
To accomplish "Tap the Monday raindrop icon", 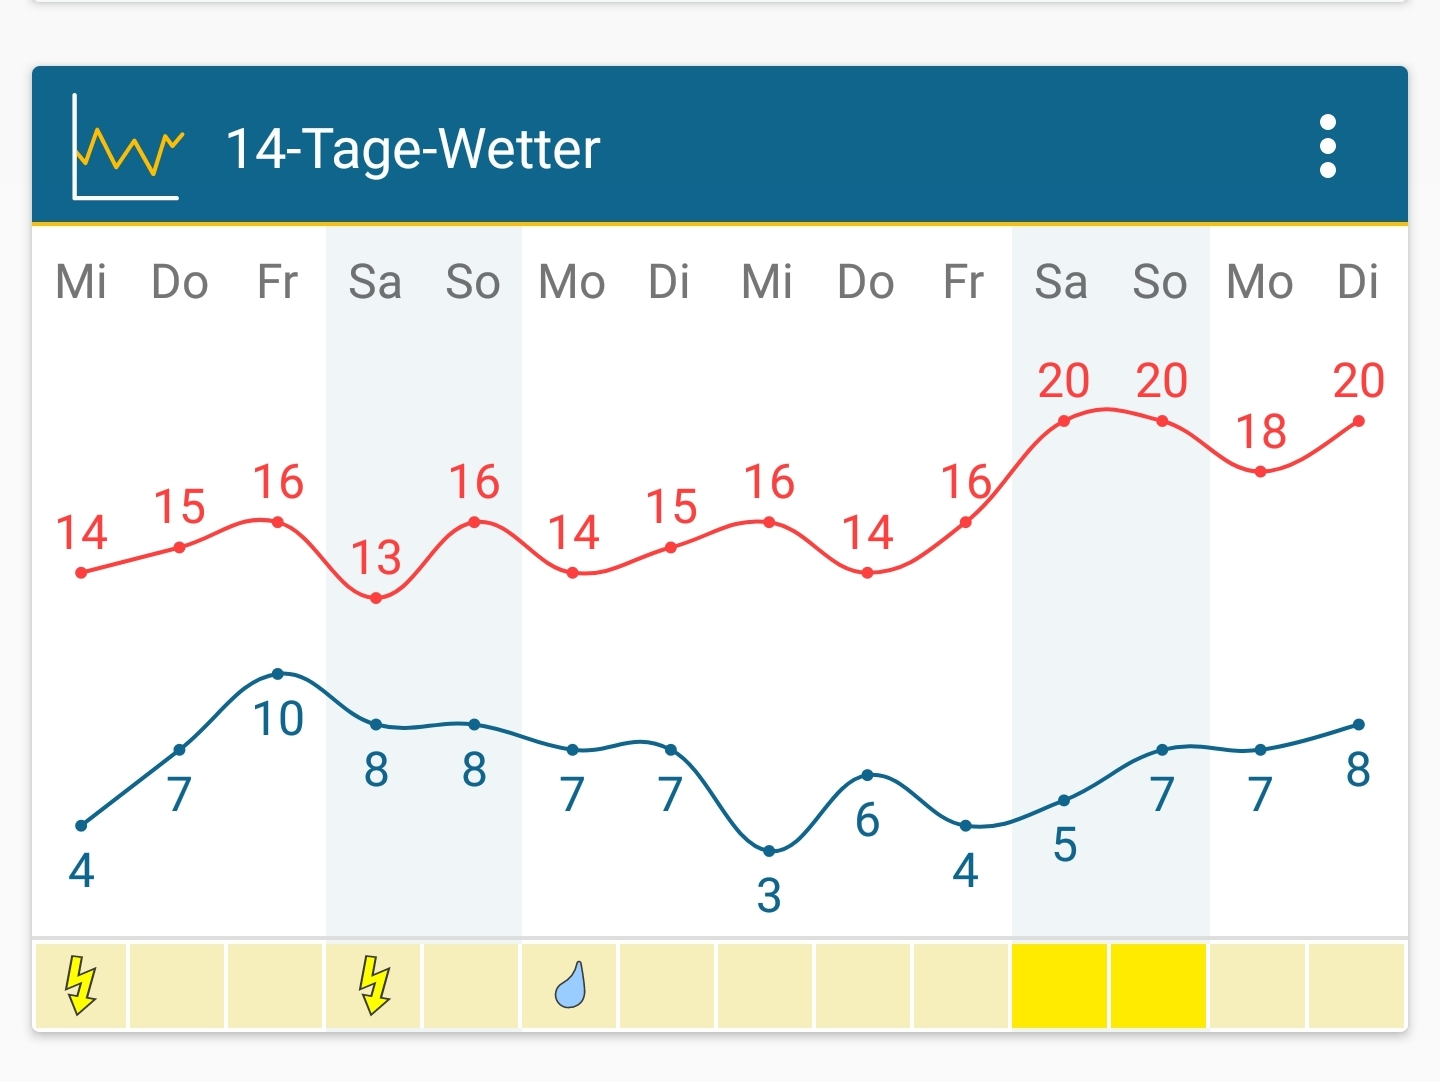I will (571, 985).
